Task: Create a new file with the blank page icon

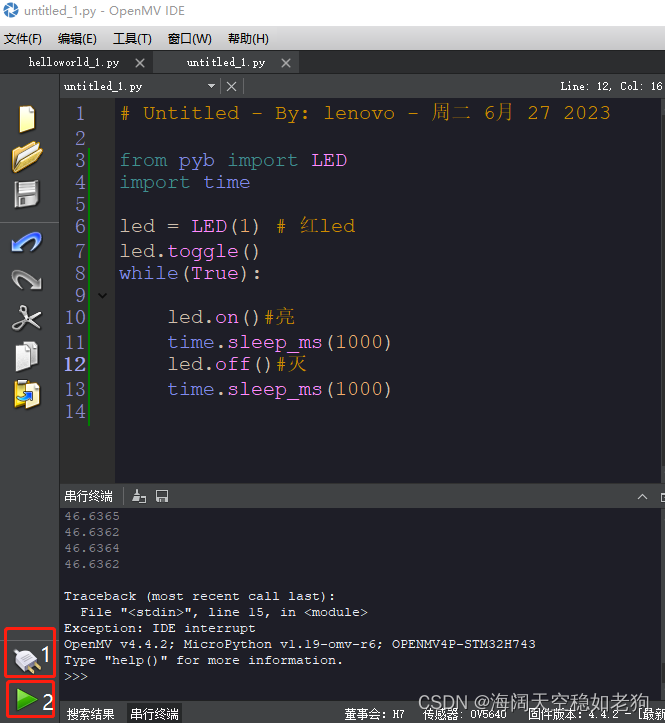Action: point(27,119)
